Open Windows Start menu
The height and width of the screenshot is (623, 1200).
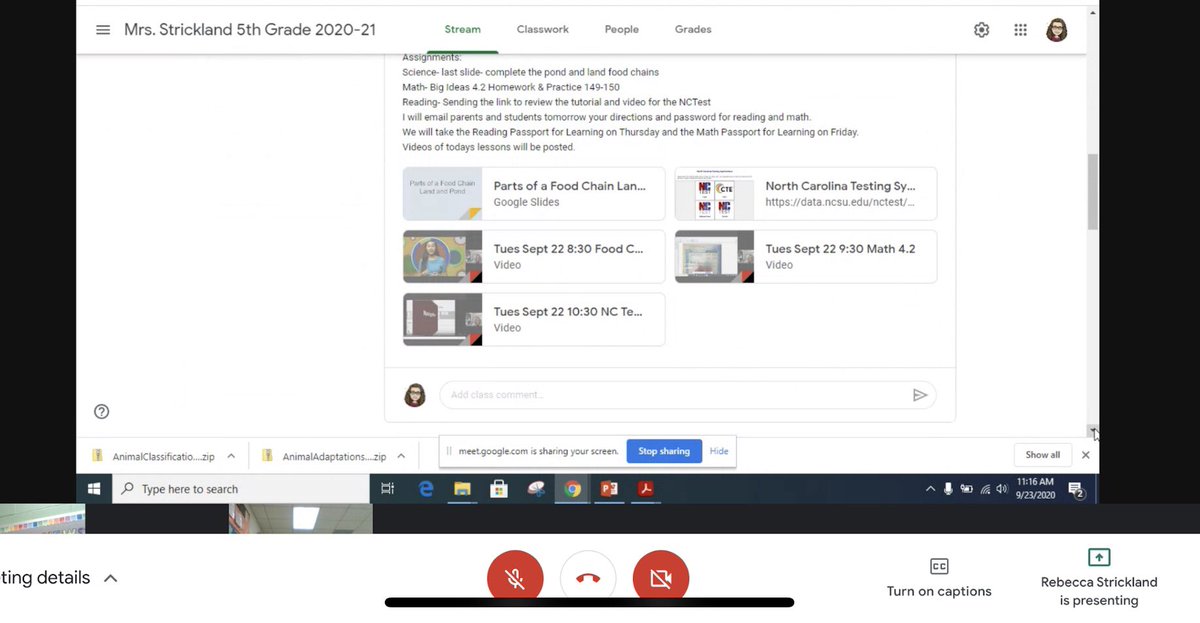[94, 489]
